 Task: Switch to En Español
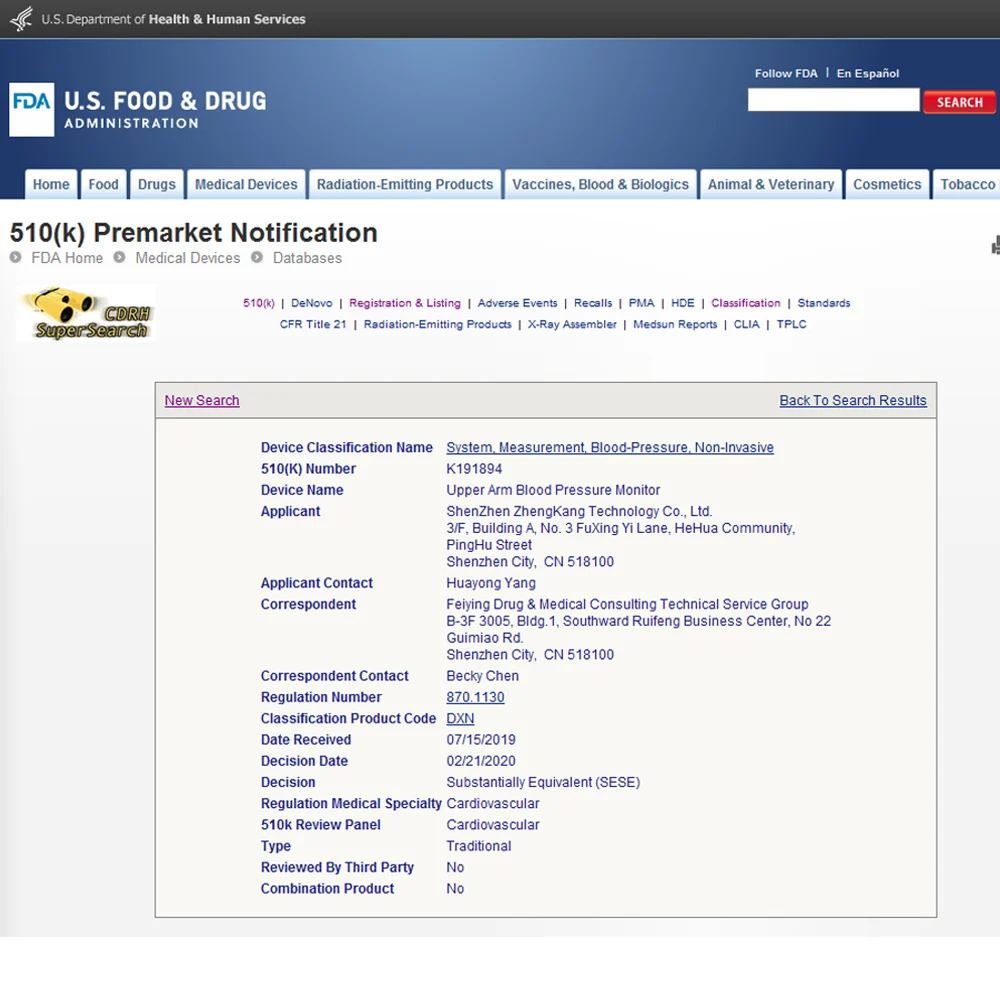point(867,73)
